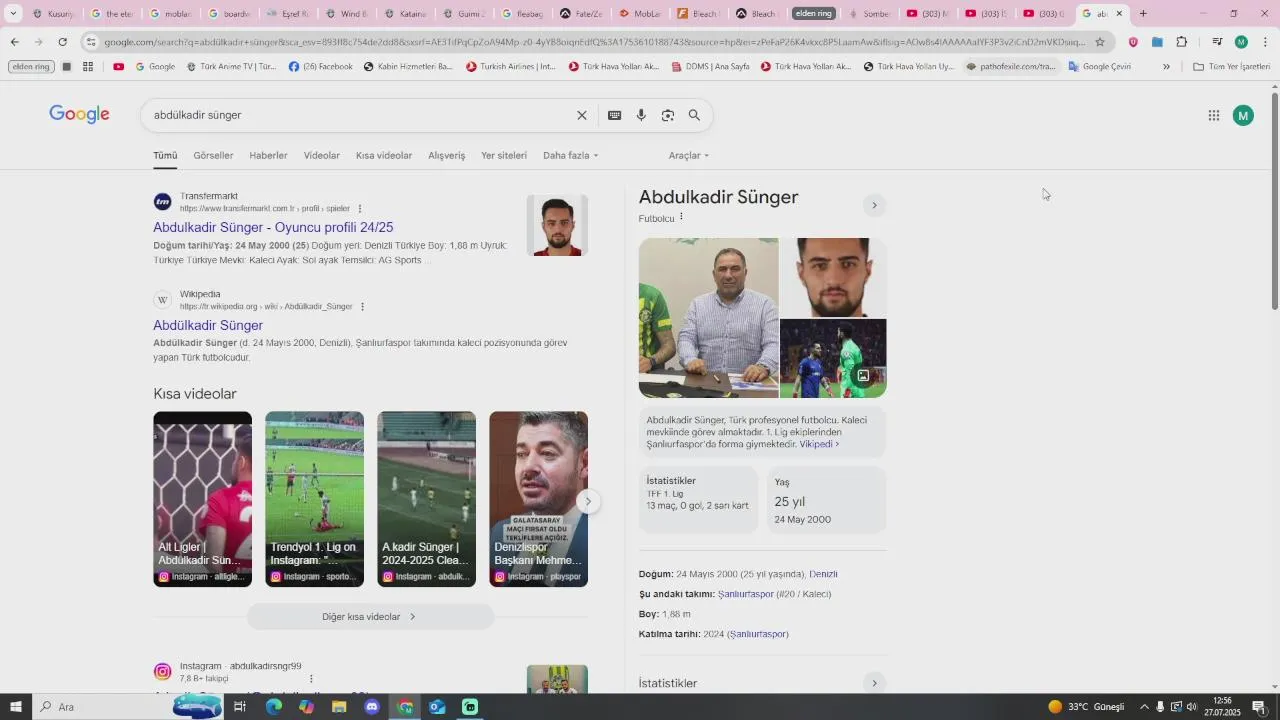Open Google Lens image search

(668, 115)
